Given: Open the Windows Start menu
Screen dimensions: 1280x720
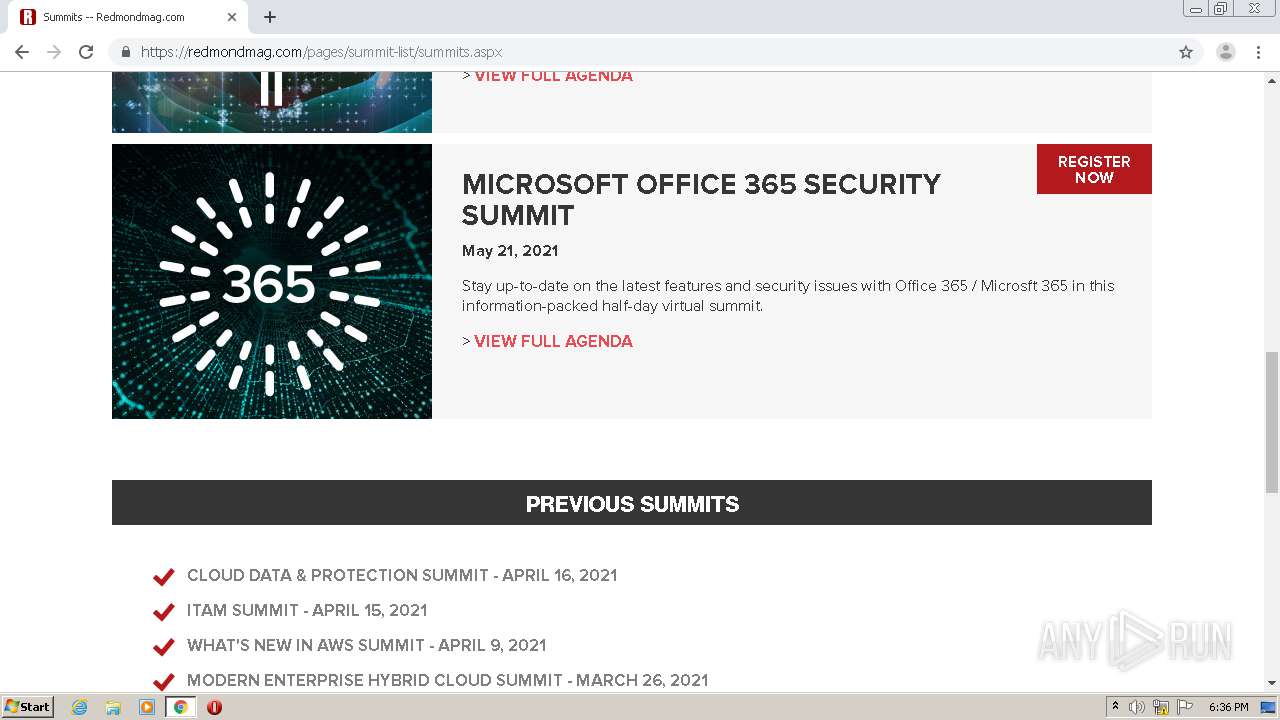Looking at the screenshot, I should coord(28,707).
